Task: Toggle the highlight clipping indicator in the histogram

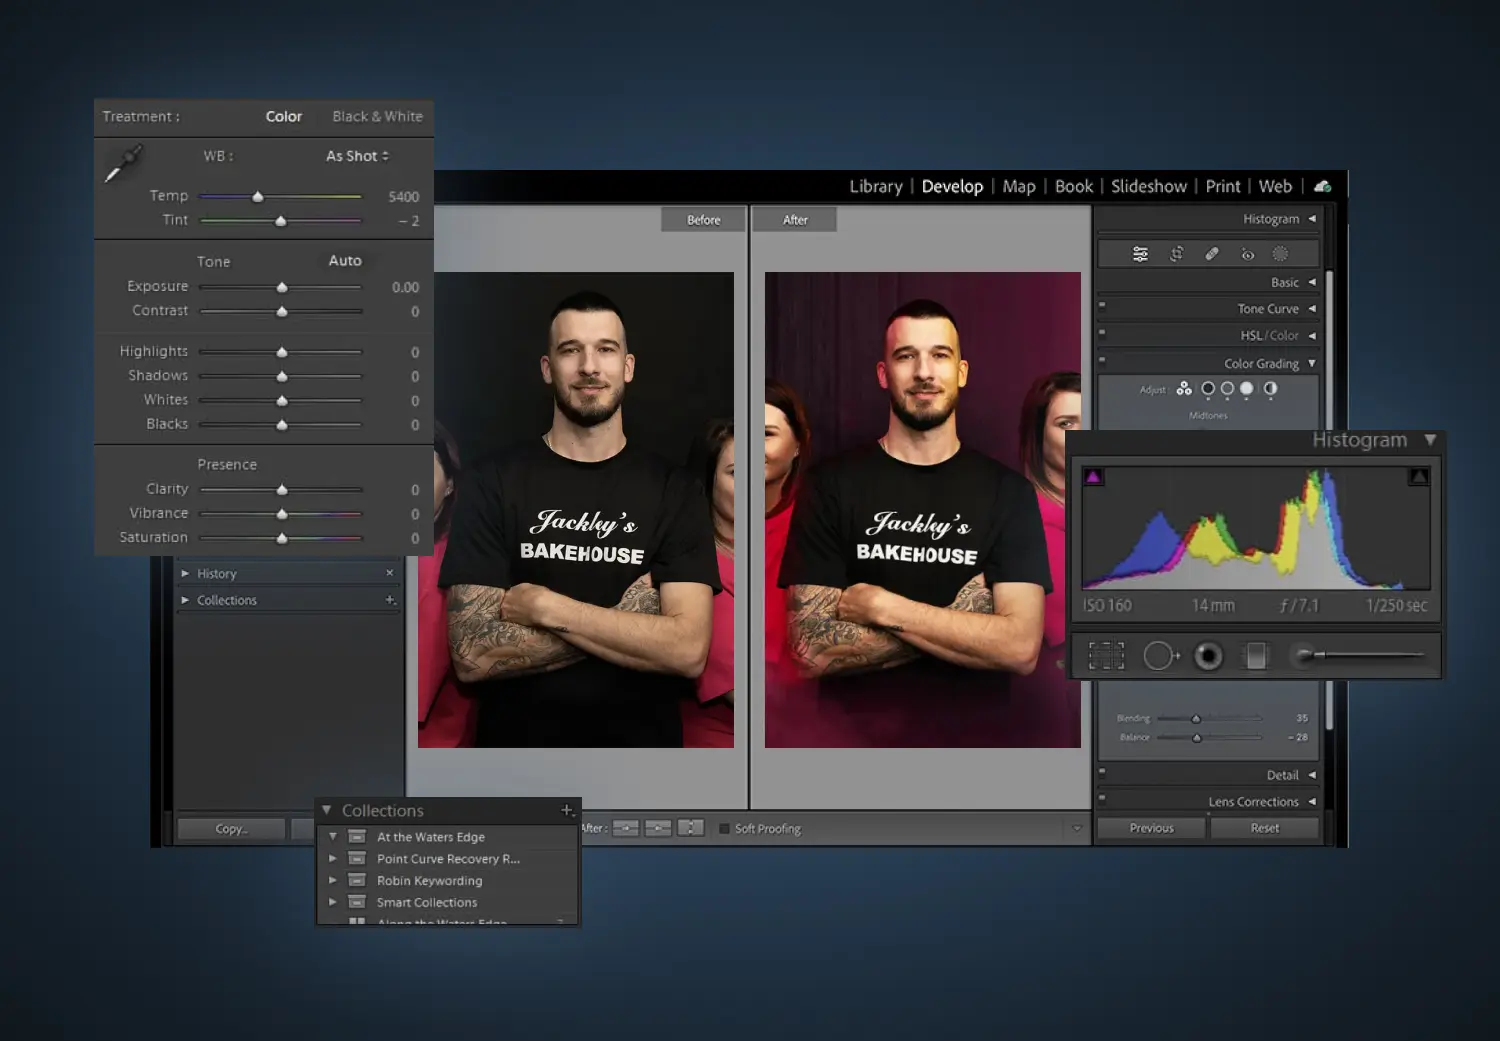Action: click(1418, 477)
